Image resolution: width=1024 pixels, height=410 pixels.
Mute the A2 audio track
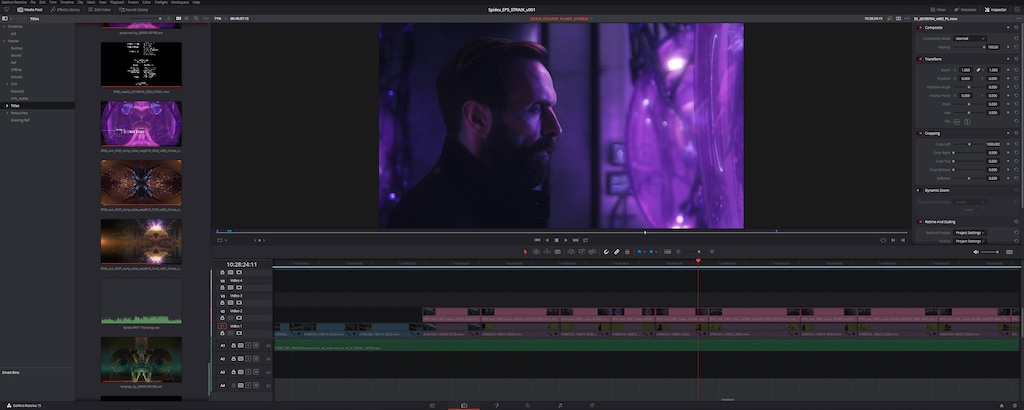(256, 359)
